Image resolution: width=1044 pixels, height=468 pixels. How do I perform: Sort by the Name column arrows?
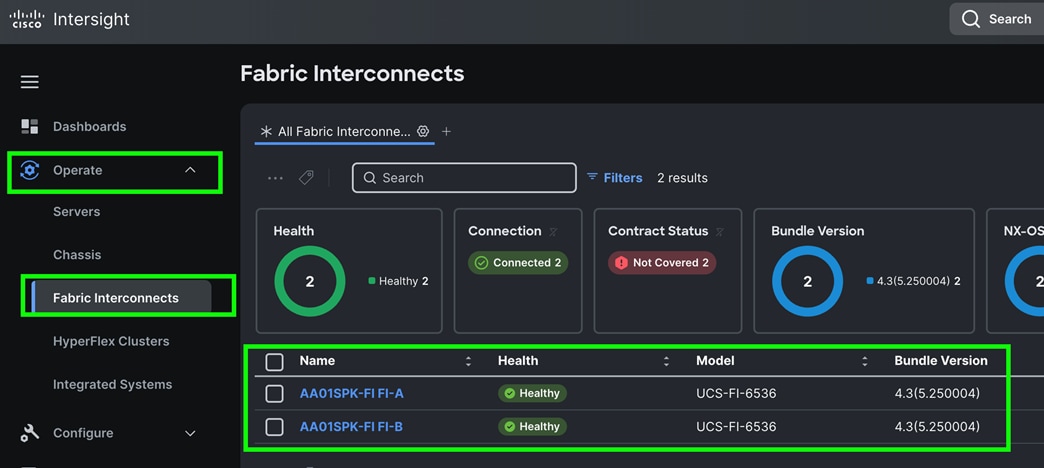click(468, 361)
